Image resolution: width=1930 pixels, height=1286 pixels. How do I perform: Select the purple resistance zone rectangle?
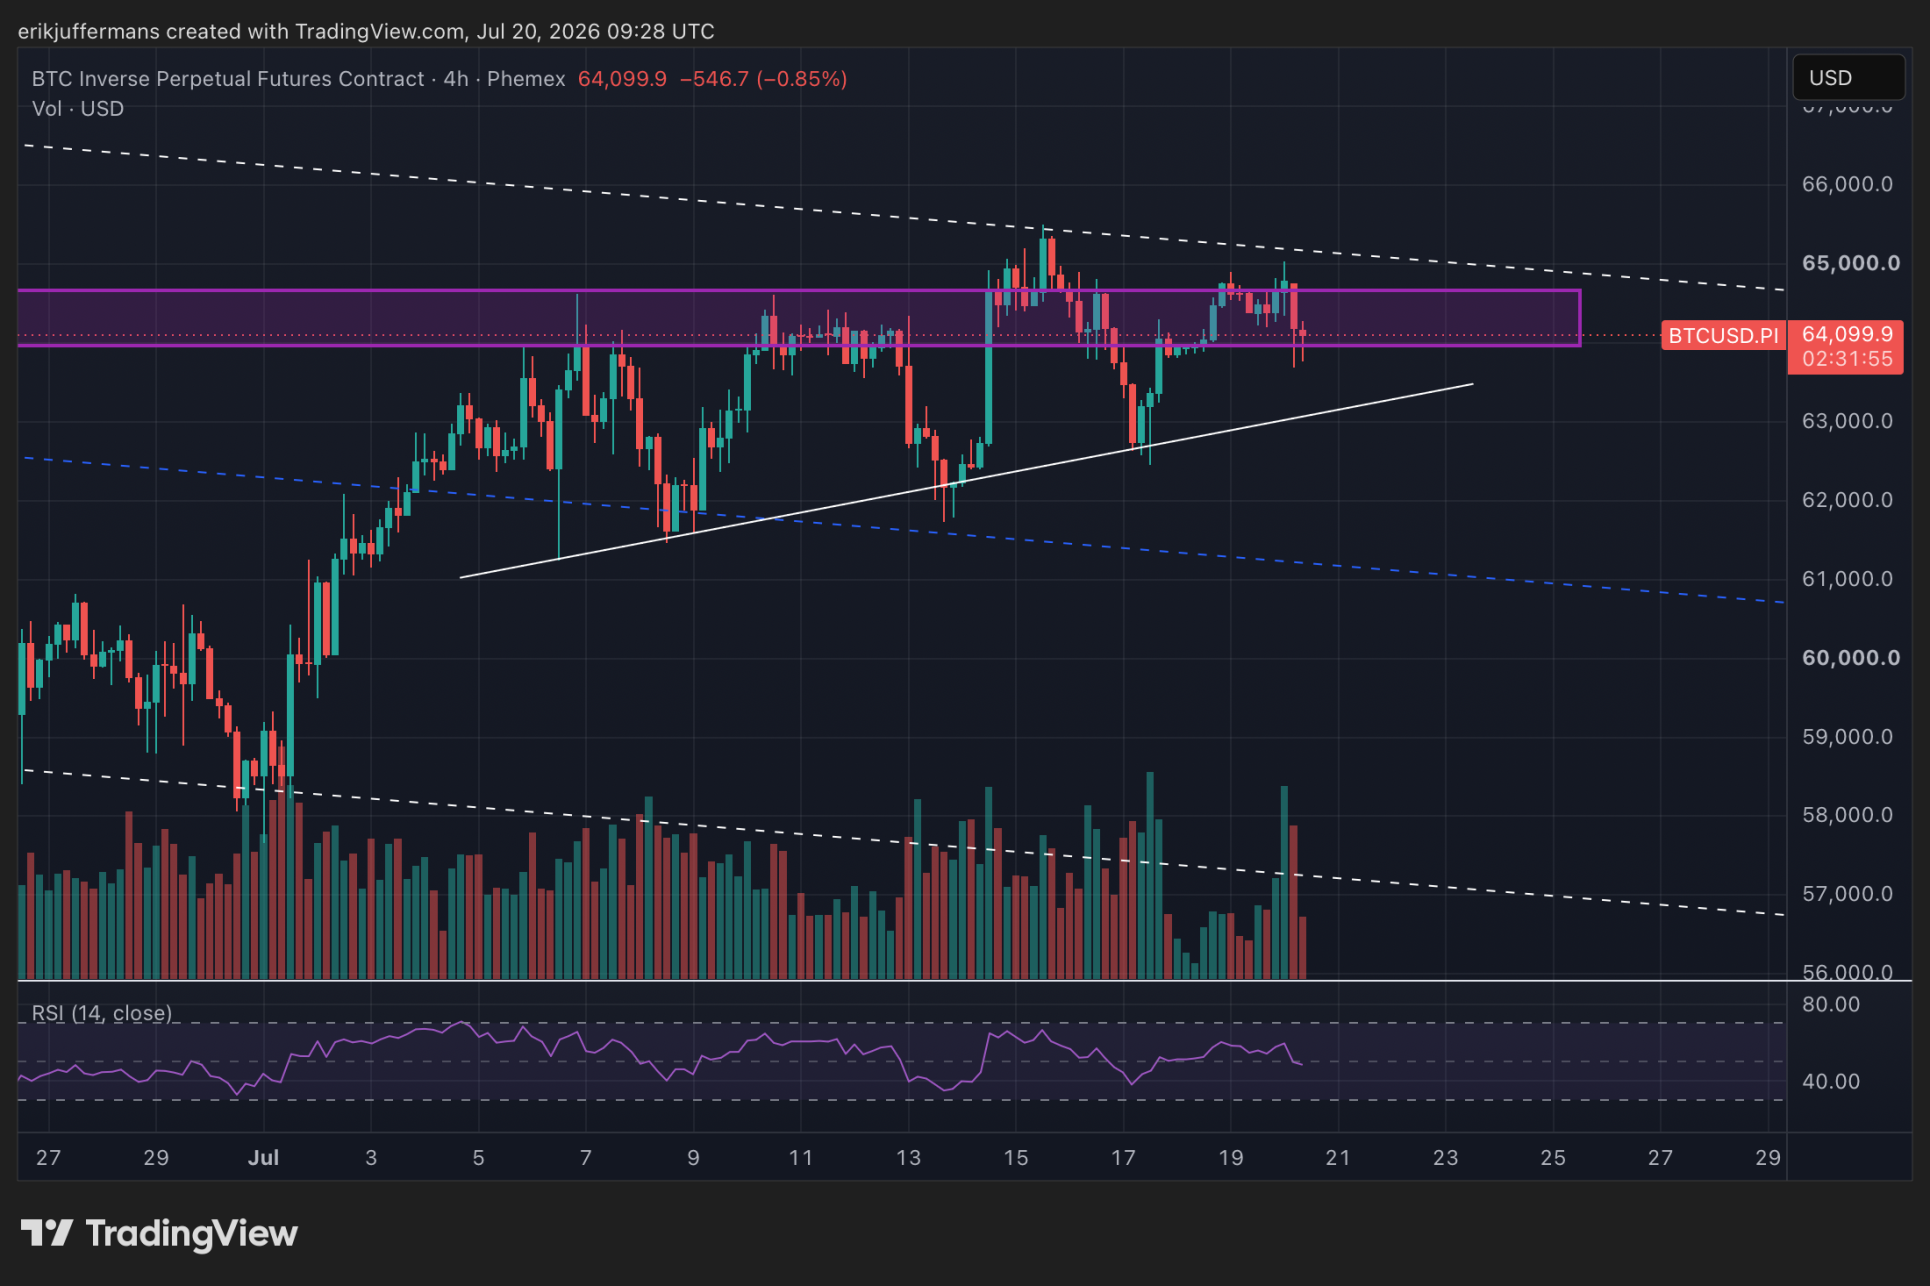coord(798,318)
